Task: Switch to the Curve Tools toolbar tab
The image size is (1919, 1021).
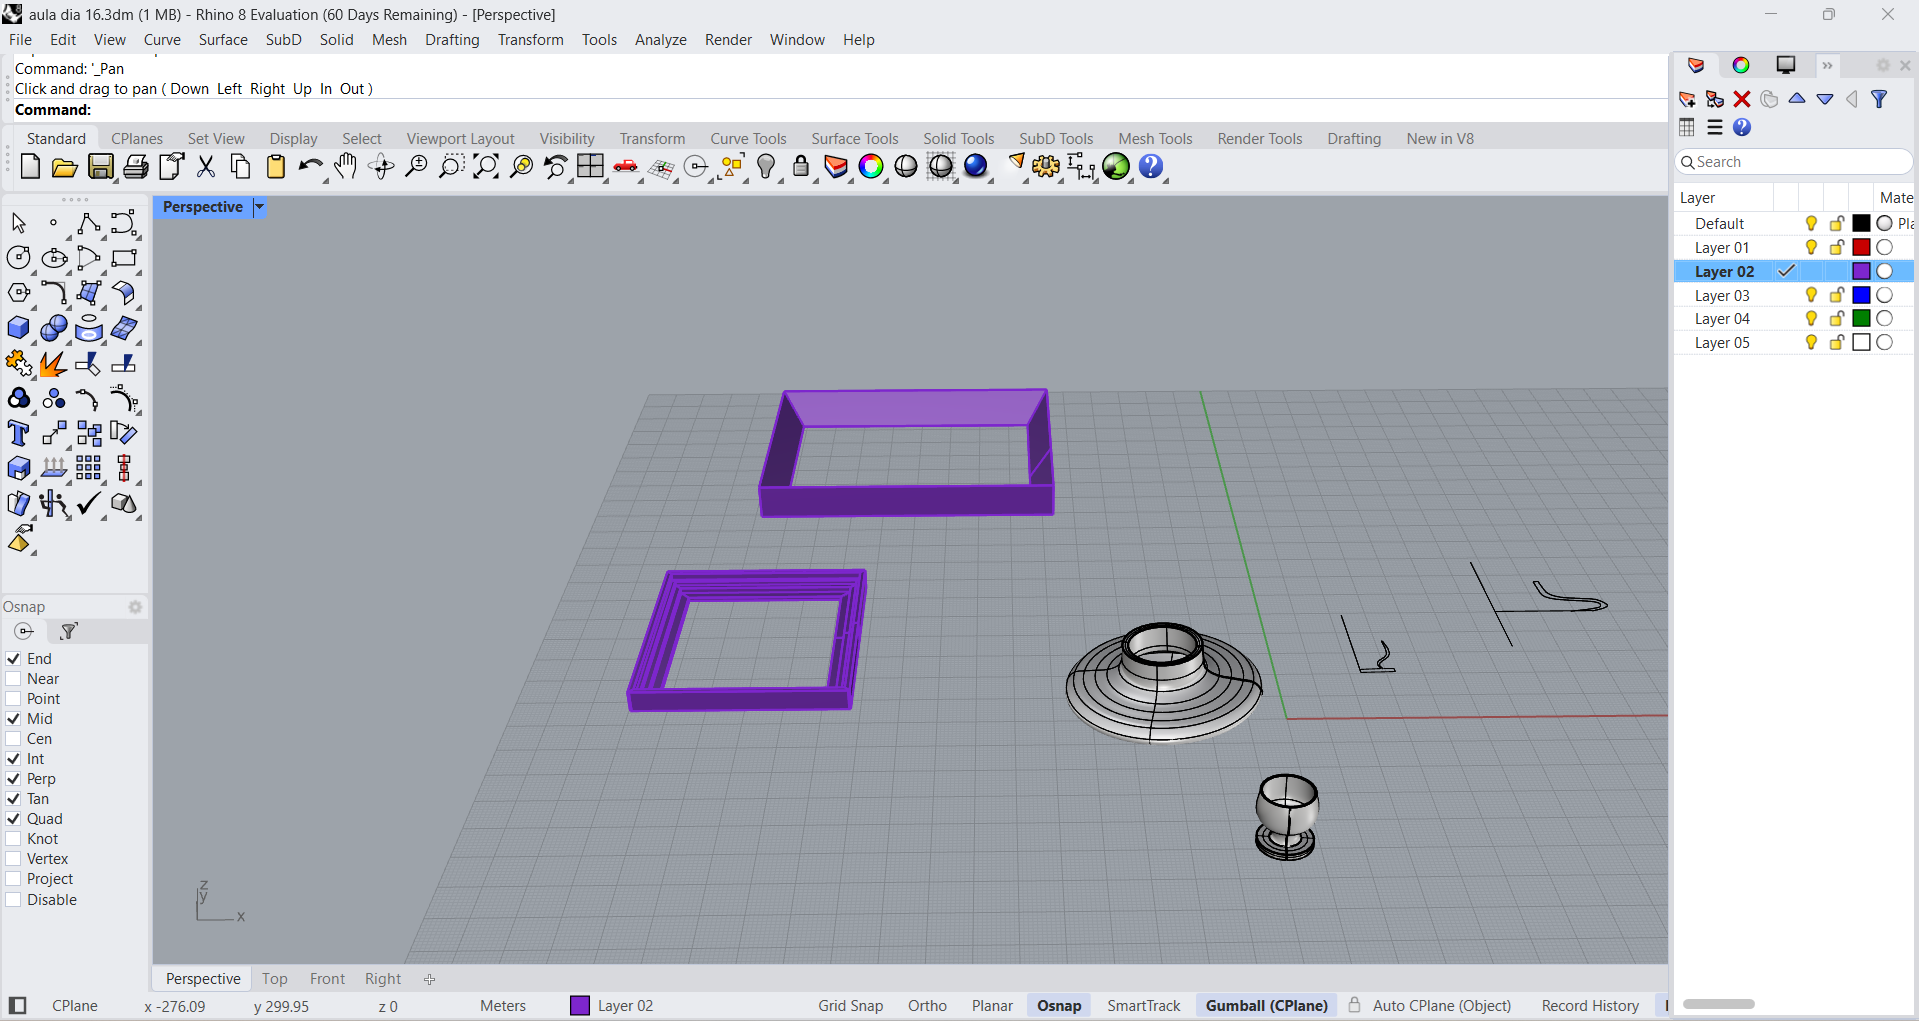Action: coord(748,139)
